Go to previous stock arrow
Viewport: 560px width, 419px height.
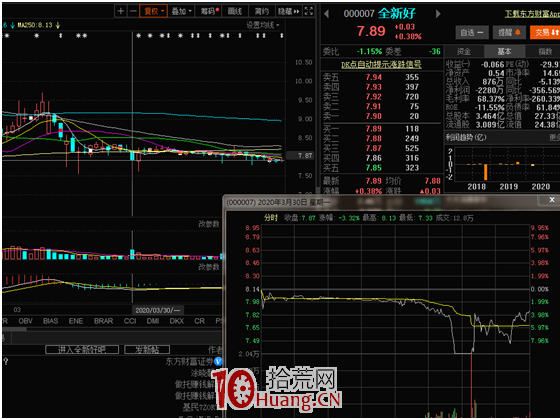(x=326, y=14)
